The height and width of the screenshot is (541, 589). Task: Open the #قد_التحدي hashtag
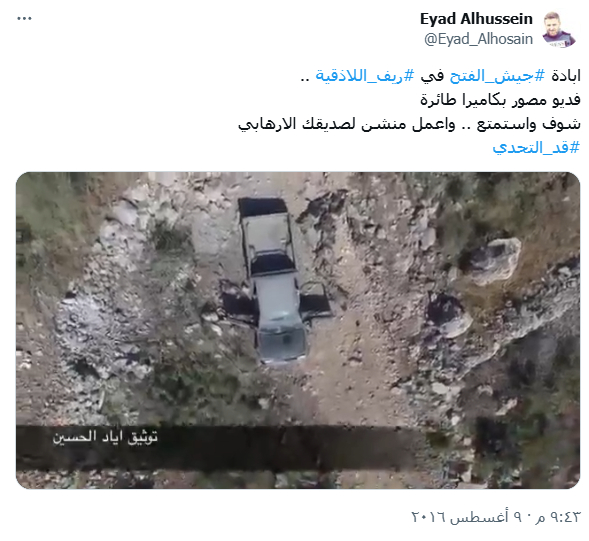click(536, 148)
